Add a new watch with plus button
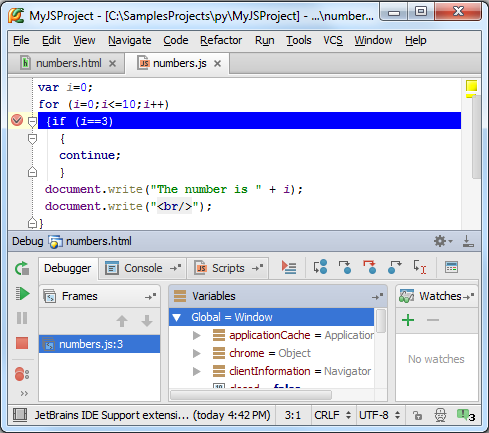Viewport: 489px width, 433px height. coord(408,320)
